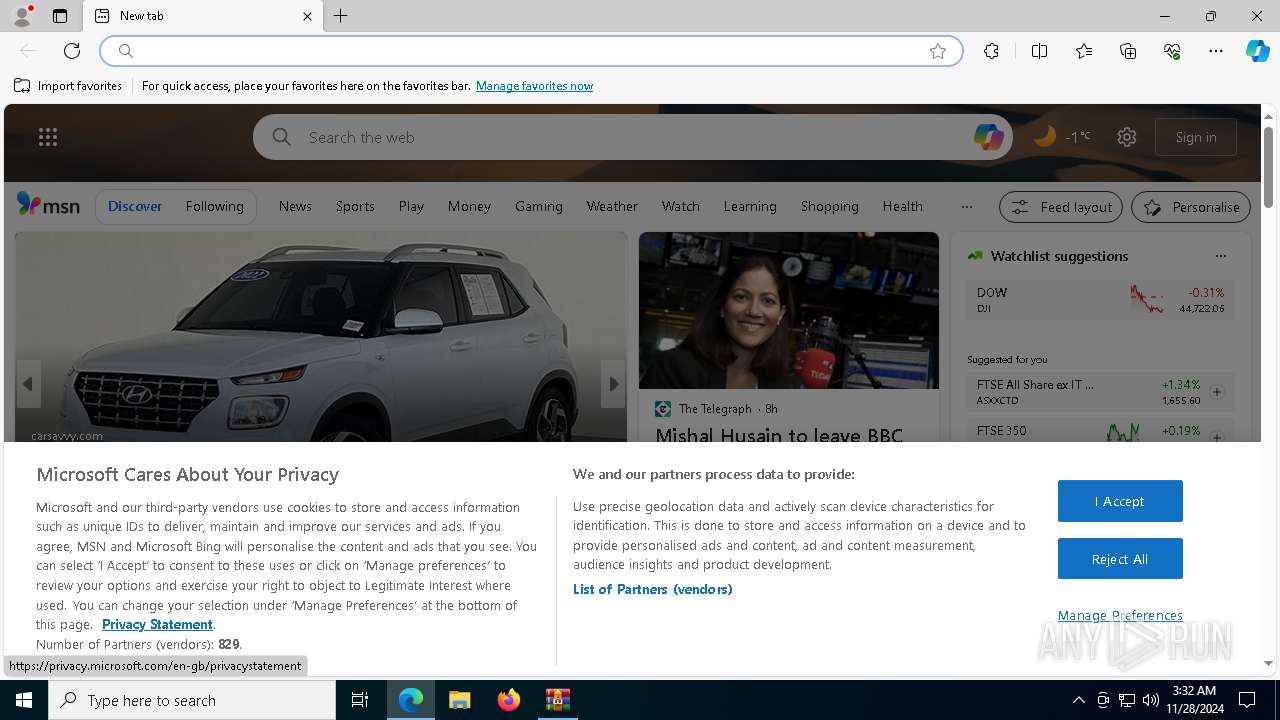The width and height of the screenshot is (1280, 720).
Task: Open Manage favorites now link
Action: (x=534, y=86)
